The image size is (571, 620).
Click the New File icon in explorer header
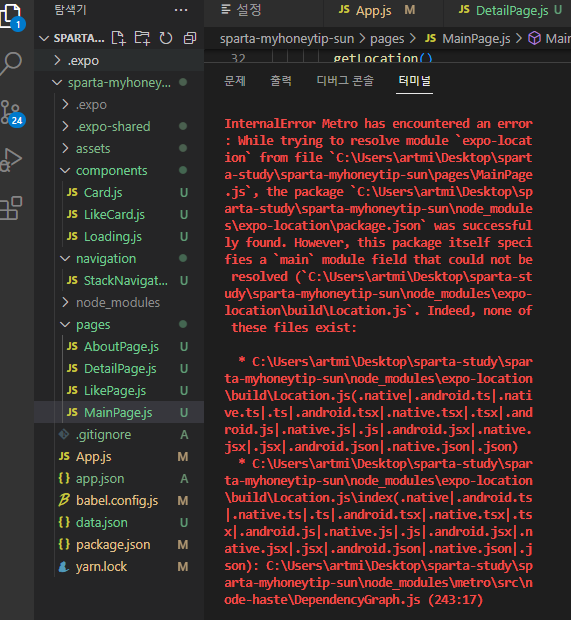click(x=118, y=38)
